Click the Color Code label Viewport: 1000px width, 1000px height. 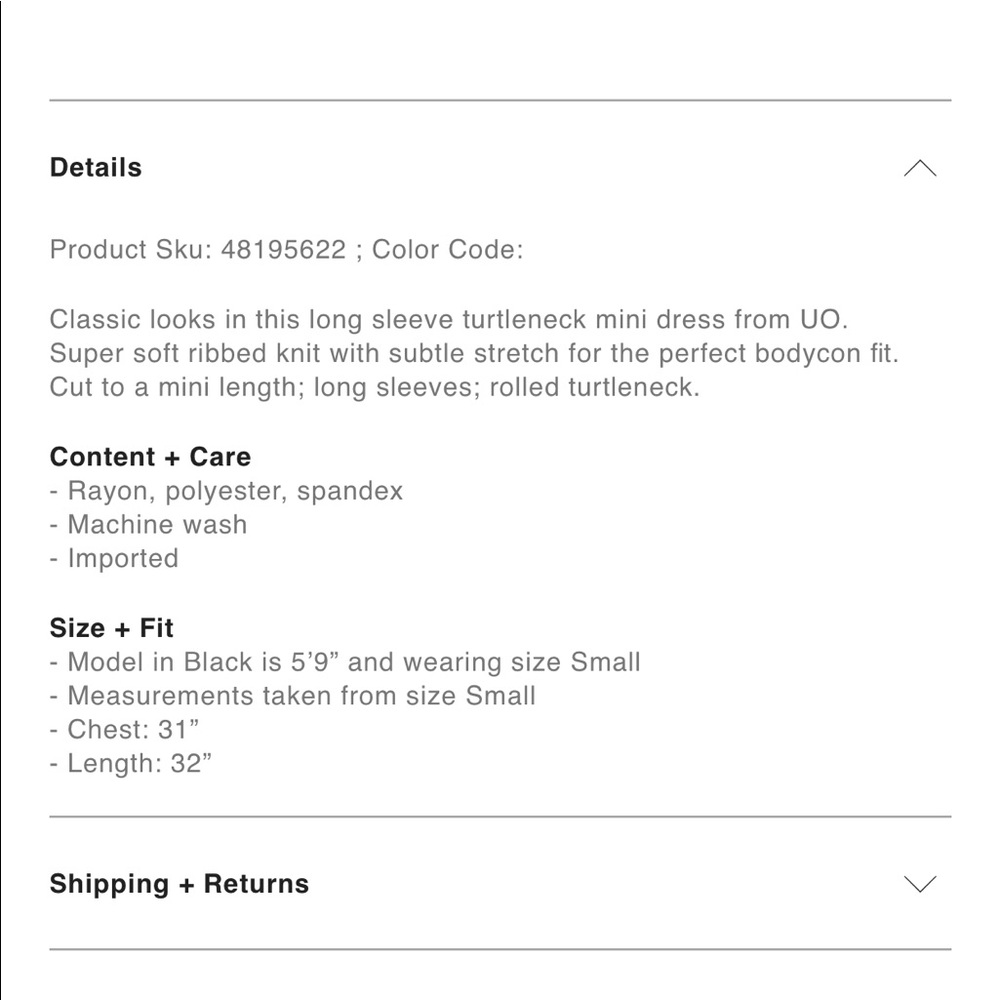(447, 249)
